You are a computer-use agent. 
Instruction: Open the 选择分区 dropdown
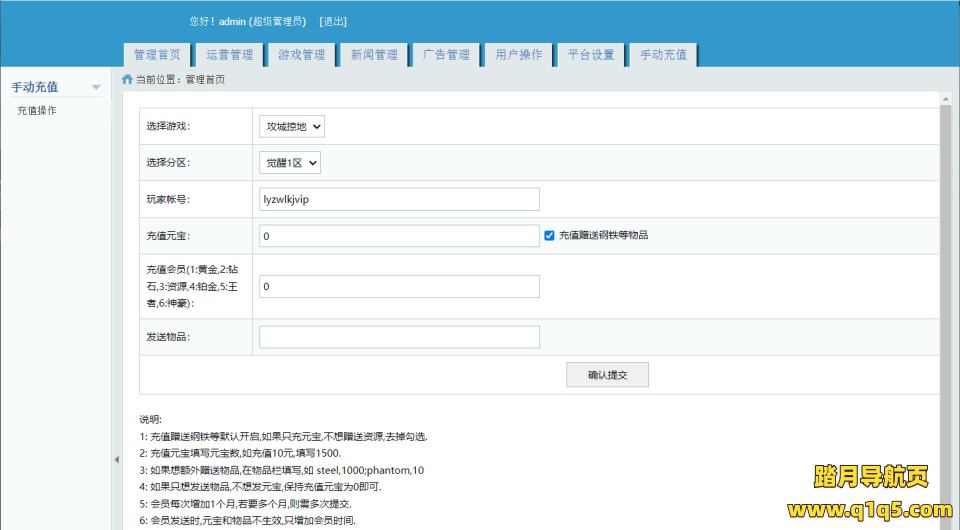pos(290,163)
